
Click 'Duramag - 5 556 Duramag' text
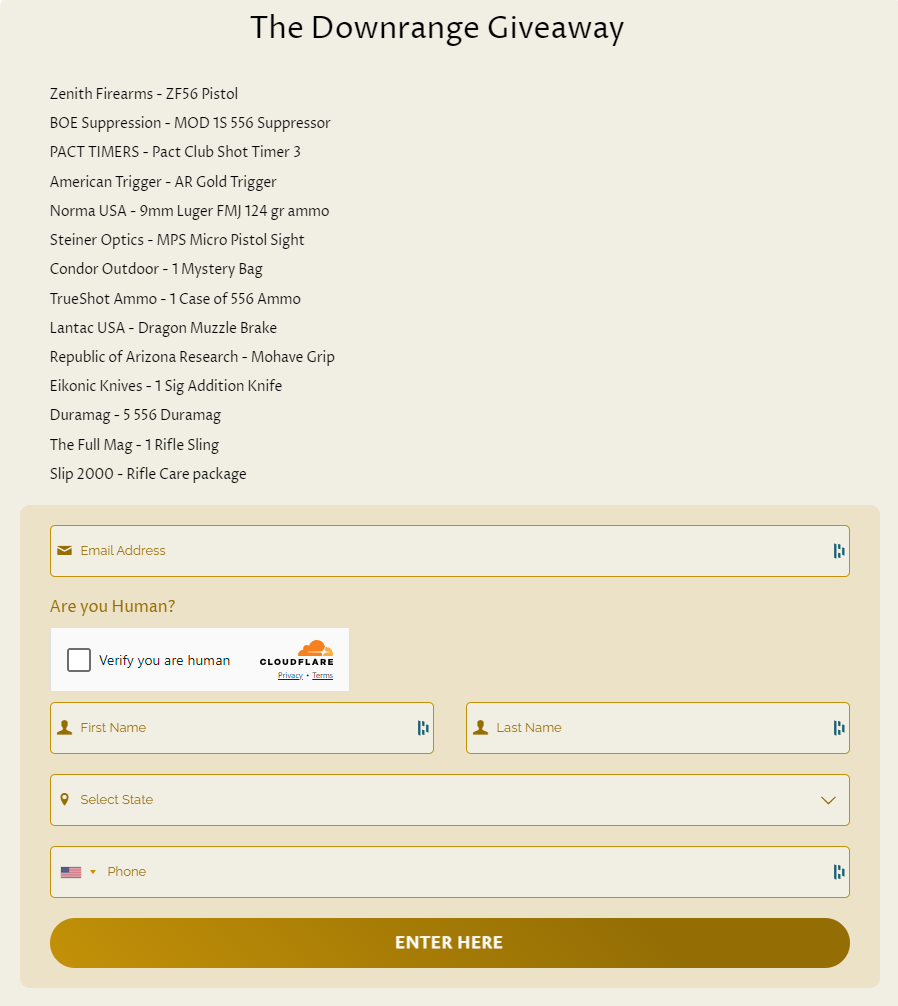pyautogui.click(x=135, y=415)
